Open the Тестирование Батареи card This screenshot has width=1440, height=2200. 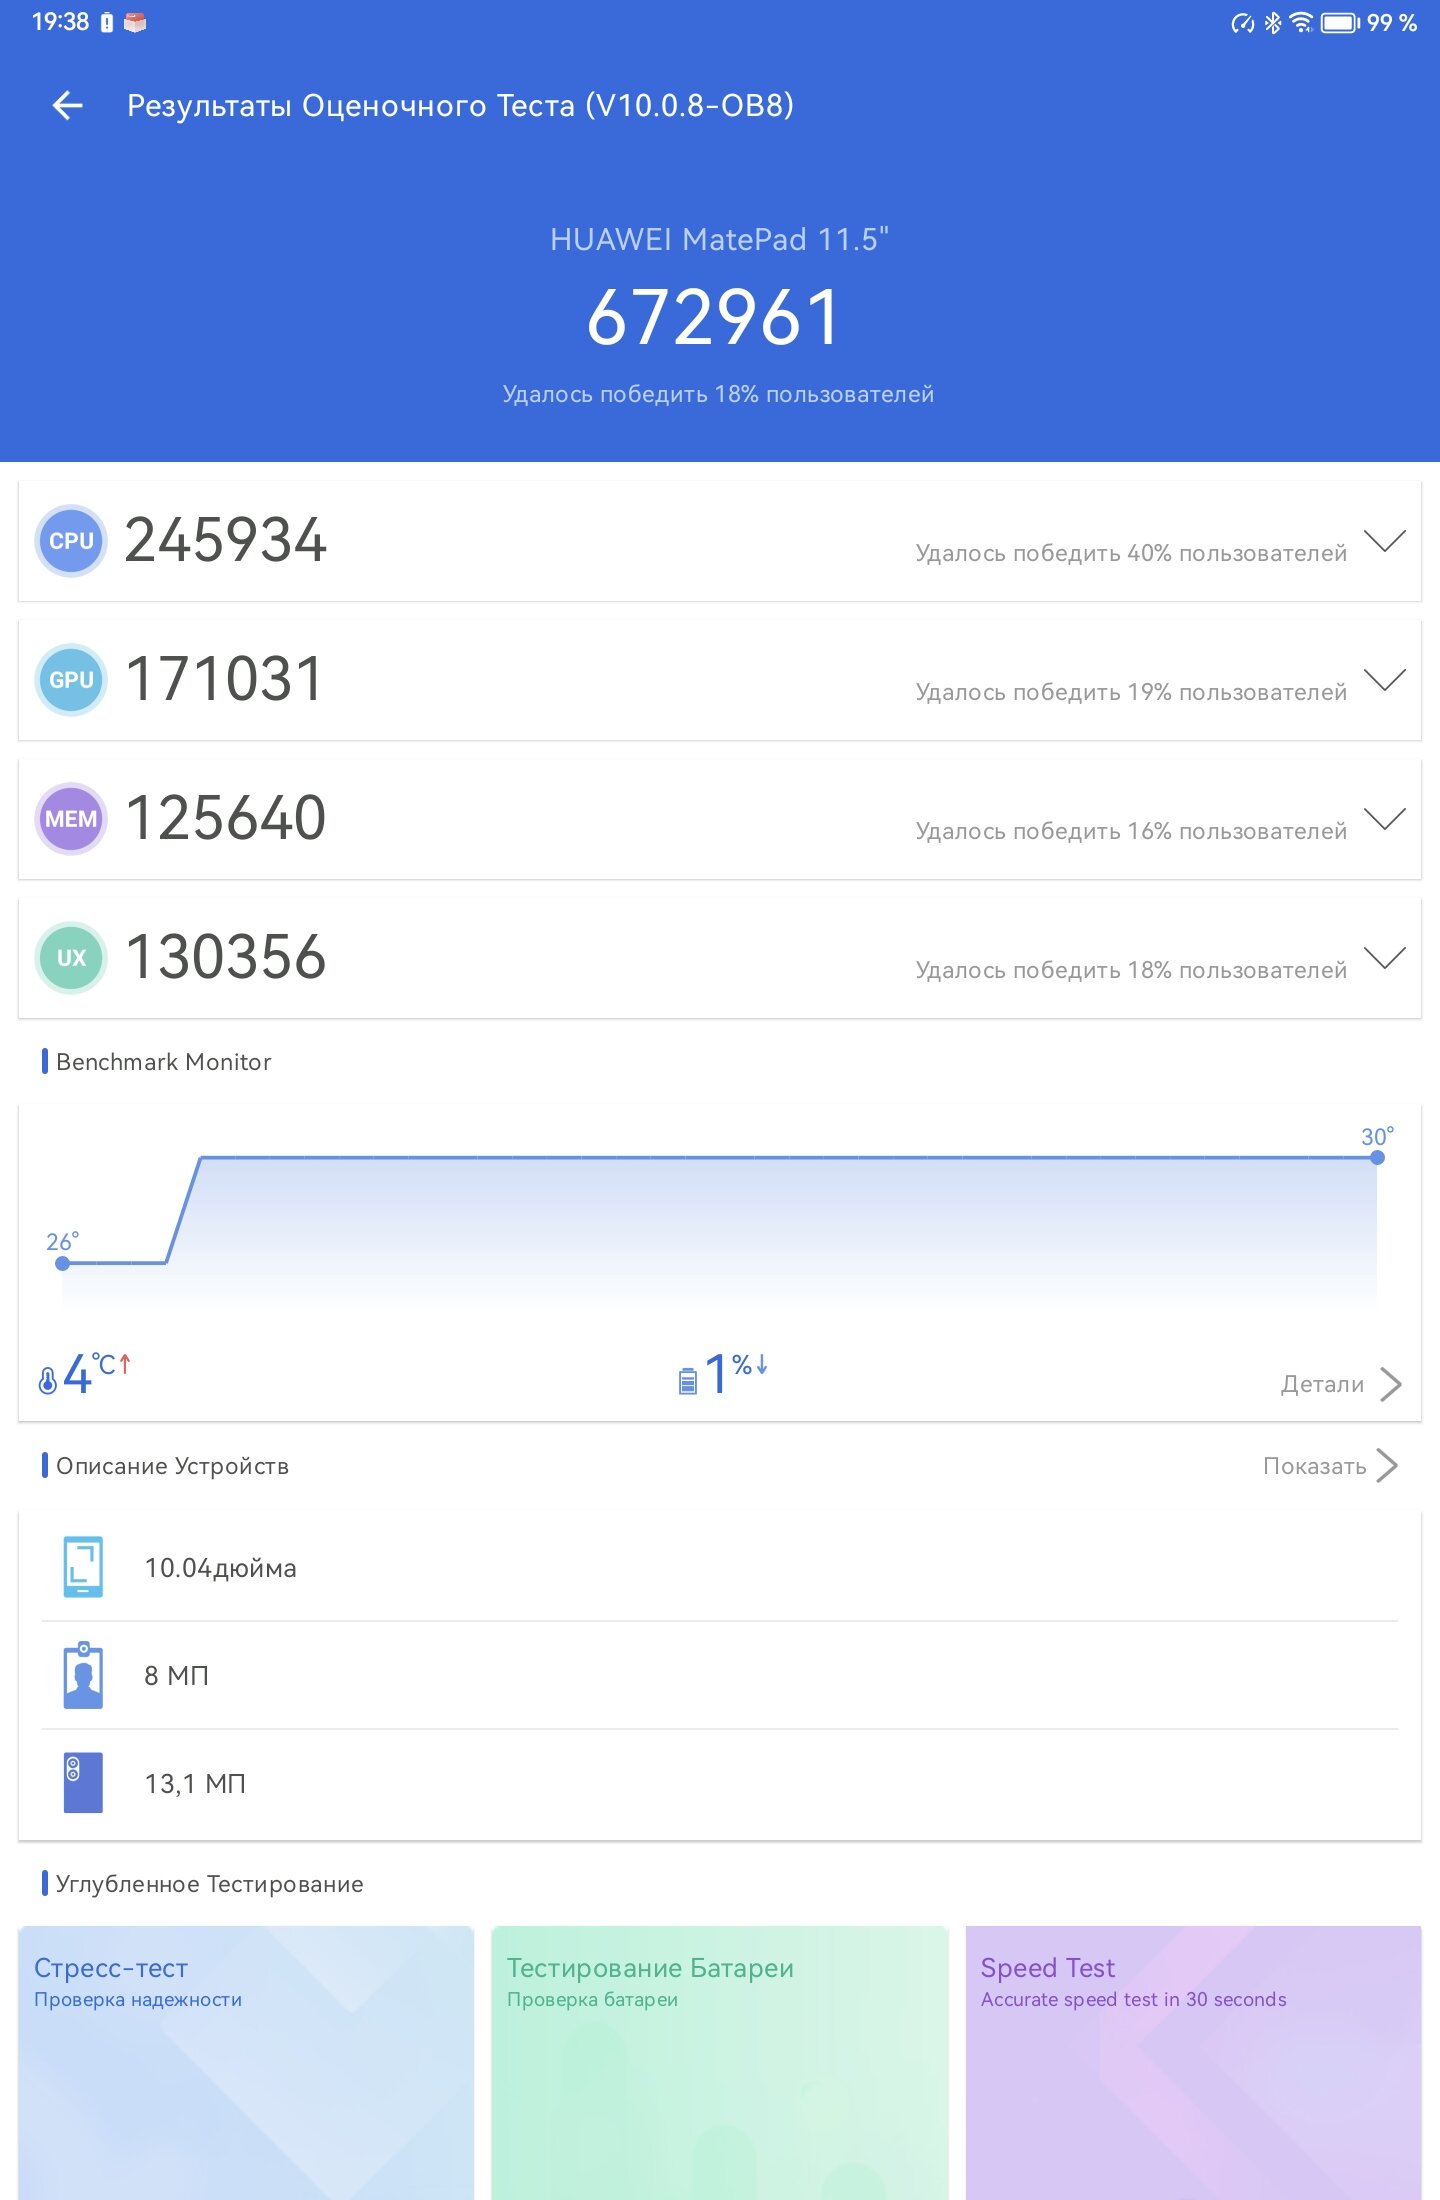pyautogui.click(x=720, y=2062)
